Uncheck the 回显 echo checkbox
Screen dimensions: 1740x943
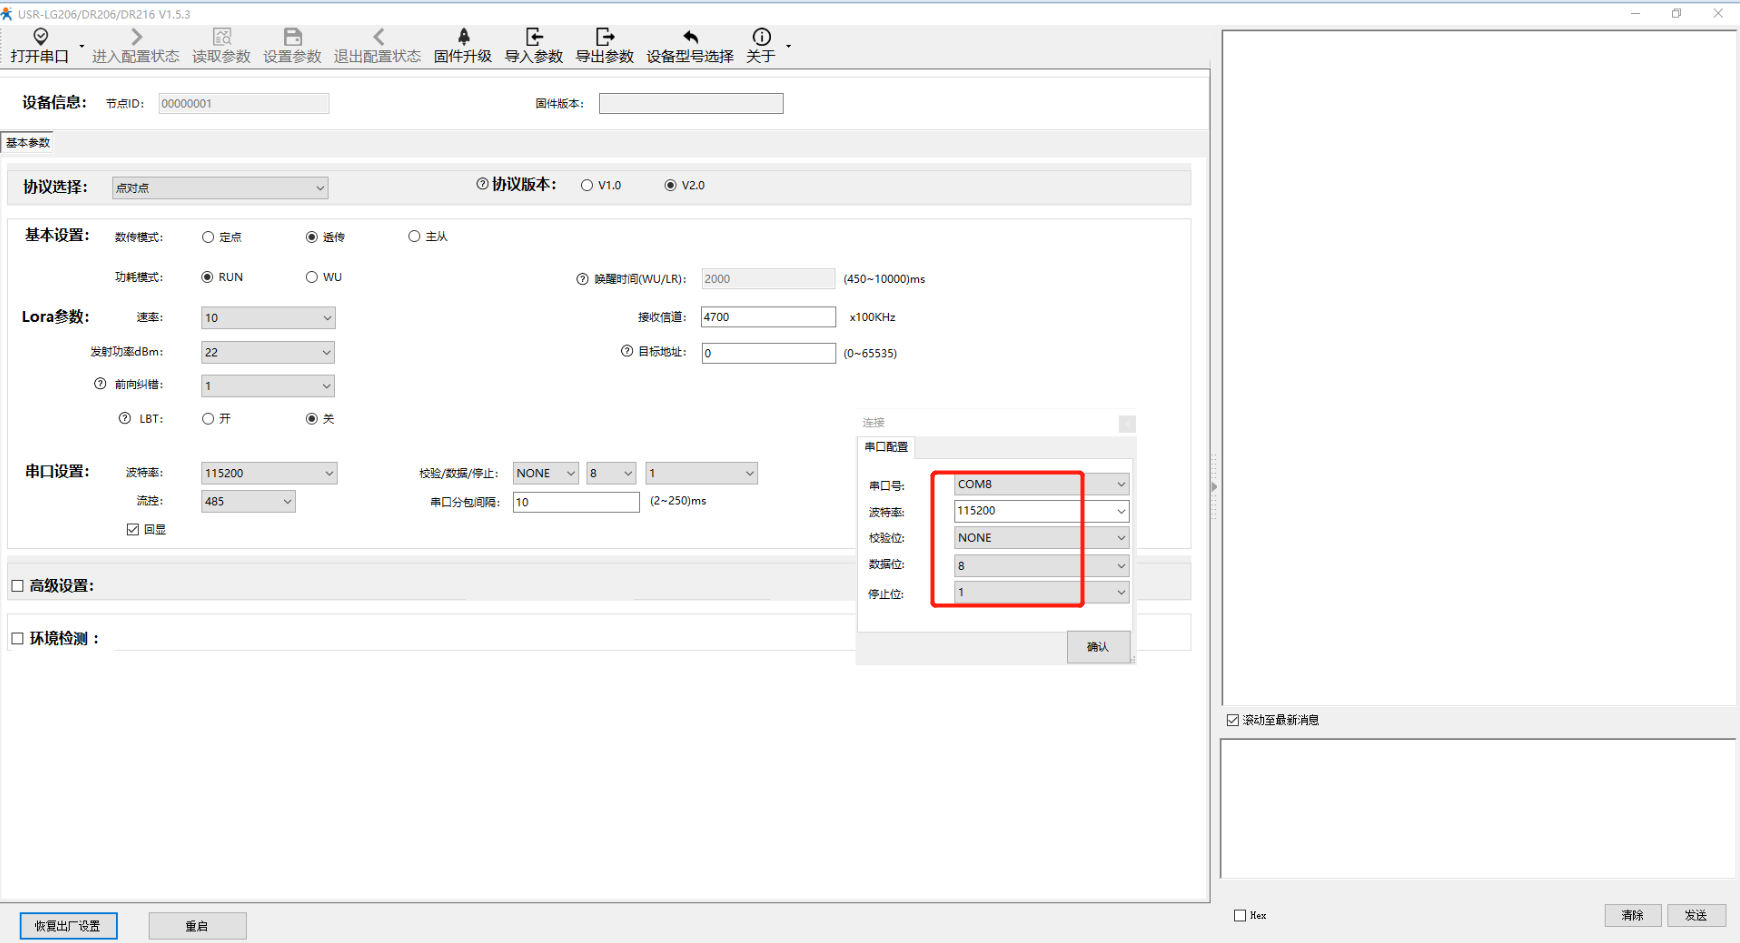pos(133,529)
